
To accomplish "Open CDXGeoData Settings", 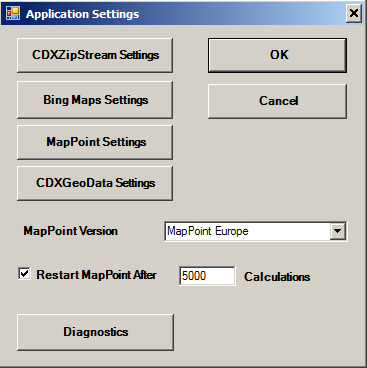I will 95,183.
